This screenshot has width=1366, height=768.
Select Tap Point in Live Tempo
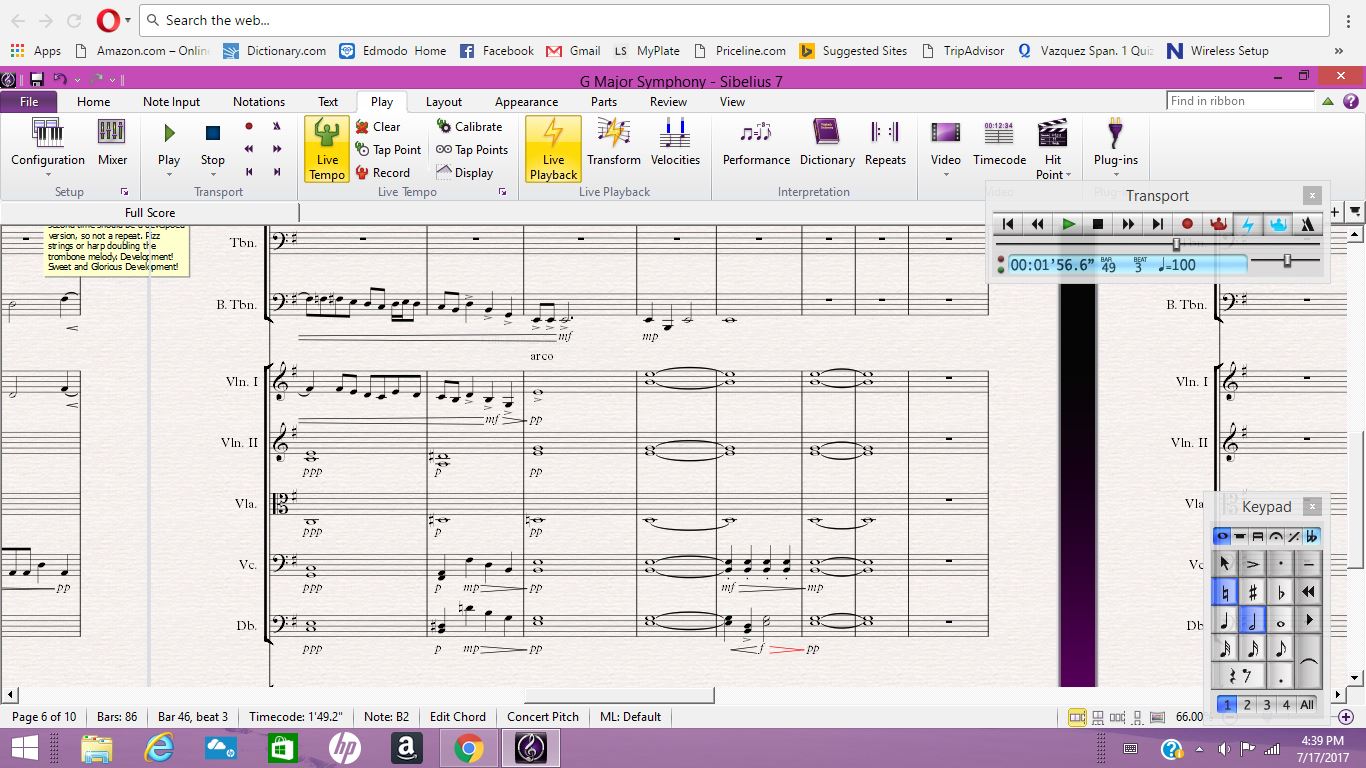pos(389,150)
